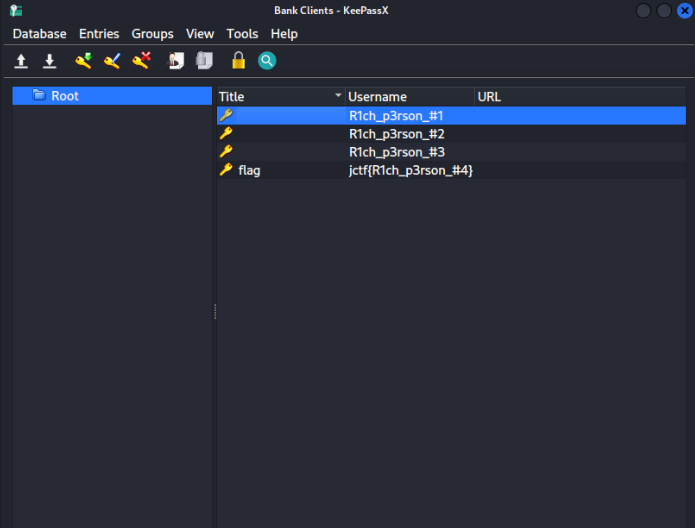
Task: Open the Help menu
Action: (284, 34)
